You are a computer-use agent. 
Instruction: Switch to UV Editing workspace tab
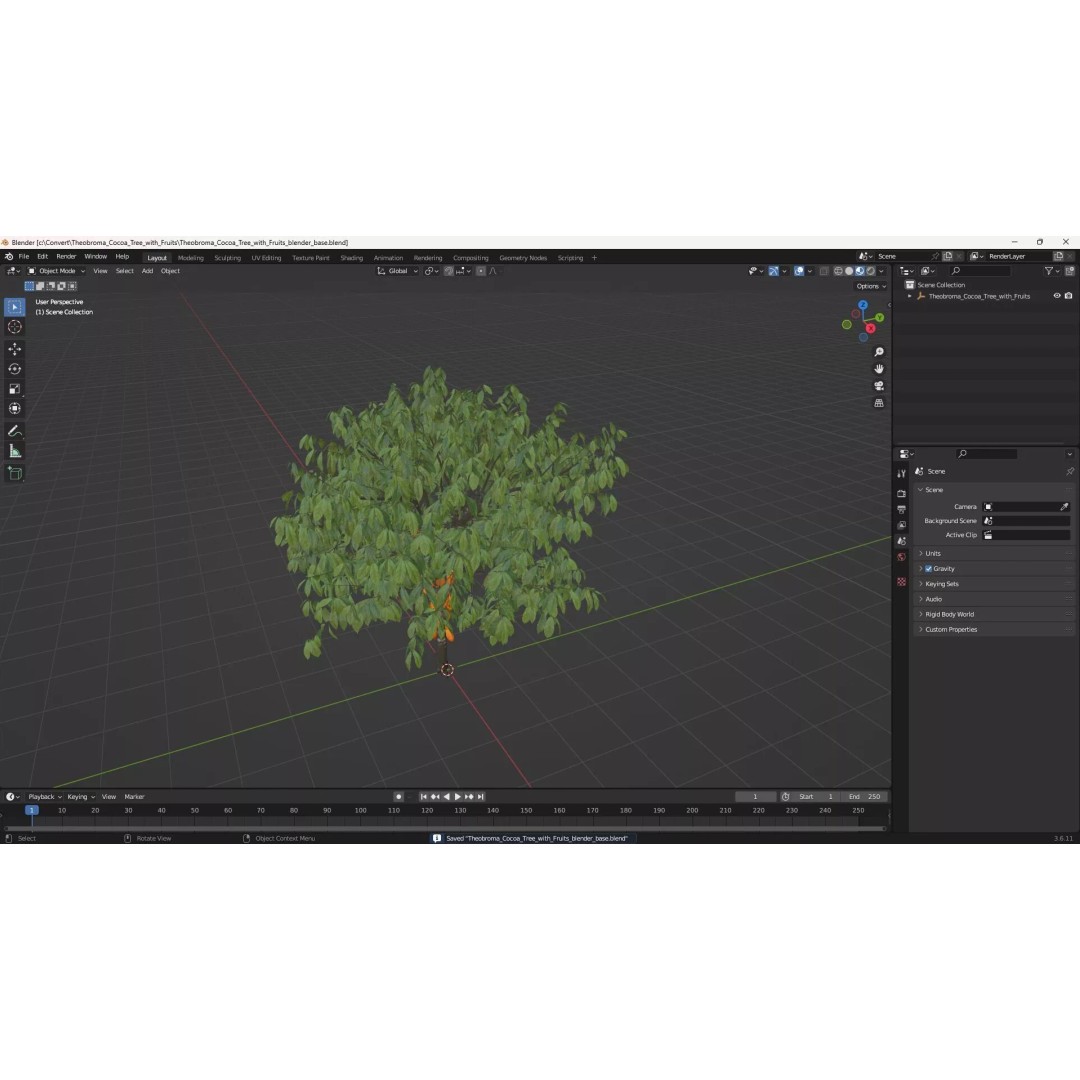pos(267,258)
